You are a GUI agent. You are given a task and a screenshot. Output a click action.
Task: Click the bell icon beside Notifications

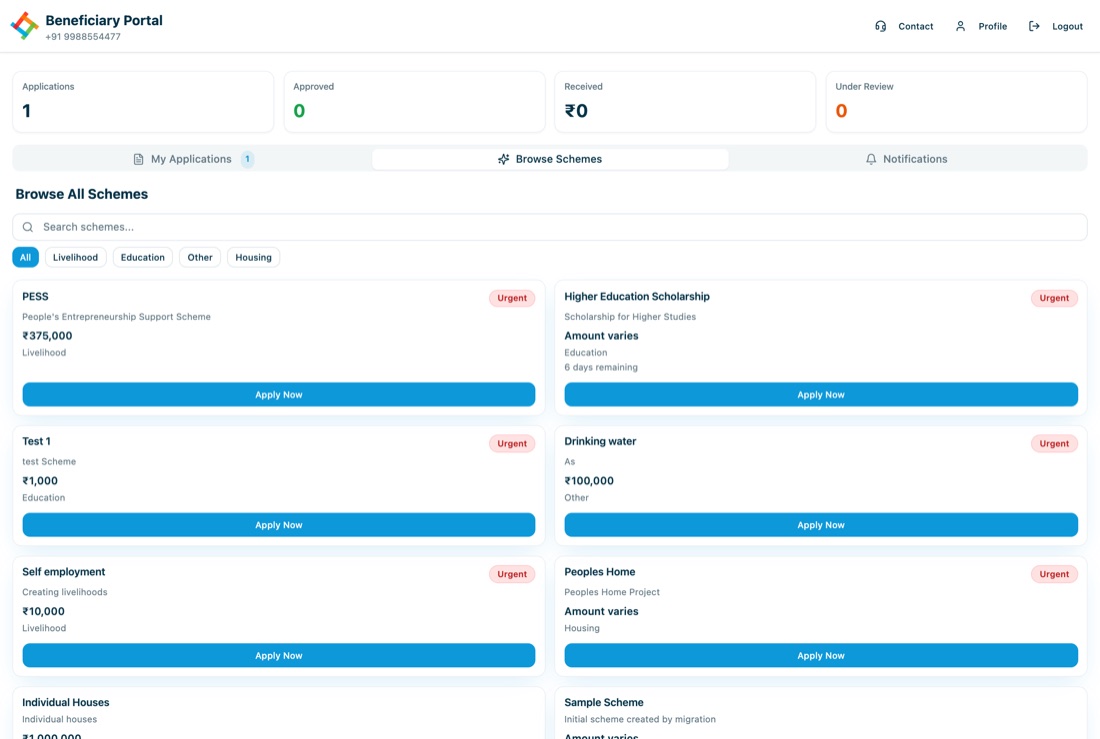pyautogui.click(x=871, y=159)
